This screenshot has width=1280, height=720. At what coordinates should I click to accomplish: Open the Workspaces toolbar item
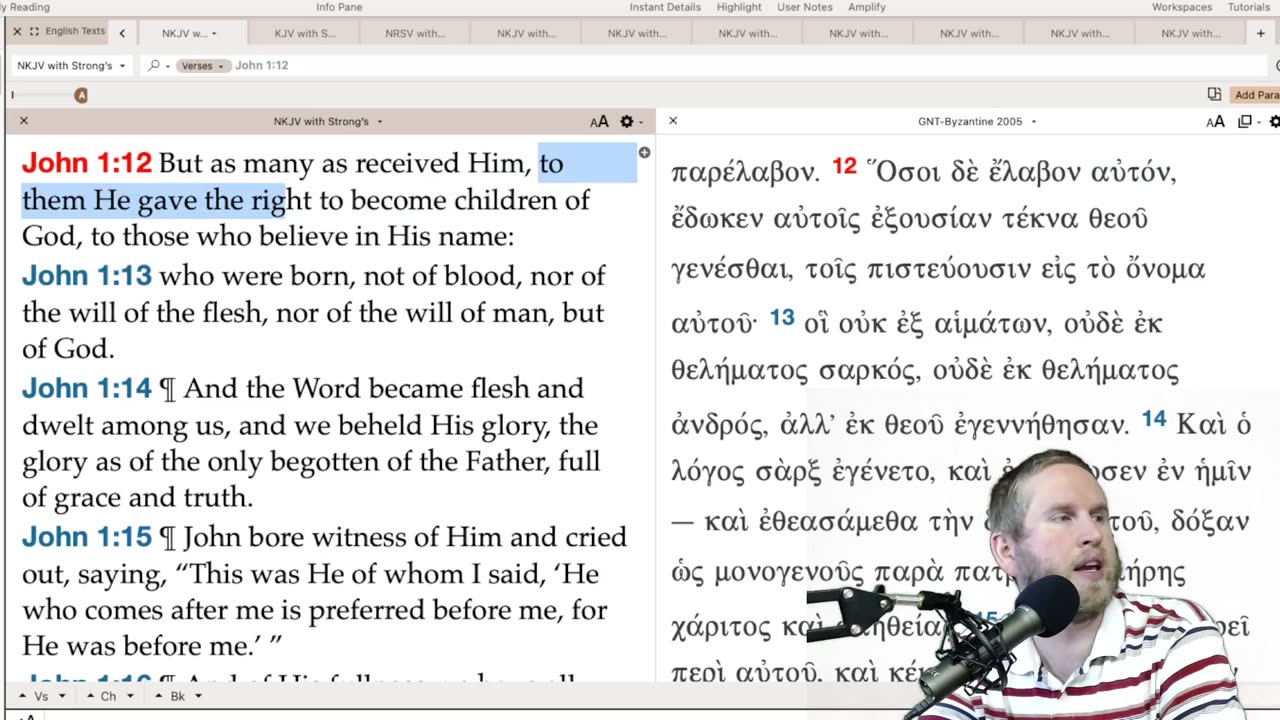(1182, 7)
